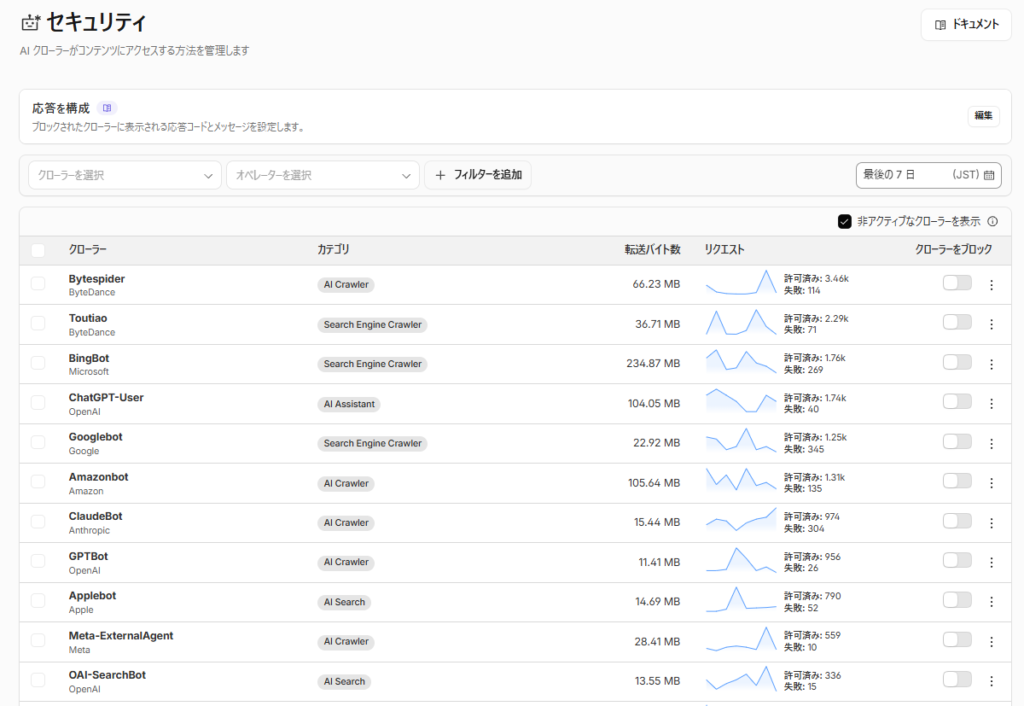The height and width of the screenshot is (706, 1024).
Task: Select the Applebot row checkbox
Action: [38, 601]
